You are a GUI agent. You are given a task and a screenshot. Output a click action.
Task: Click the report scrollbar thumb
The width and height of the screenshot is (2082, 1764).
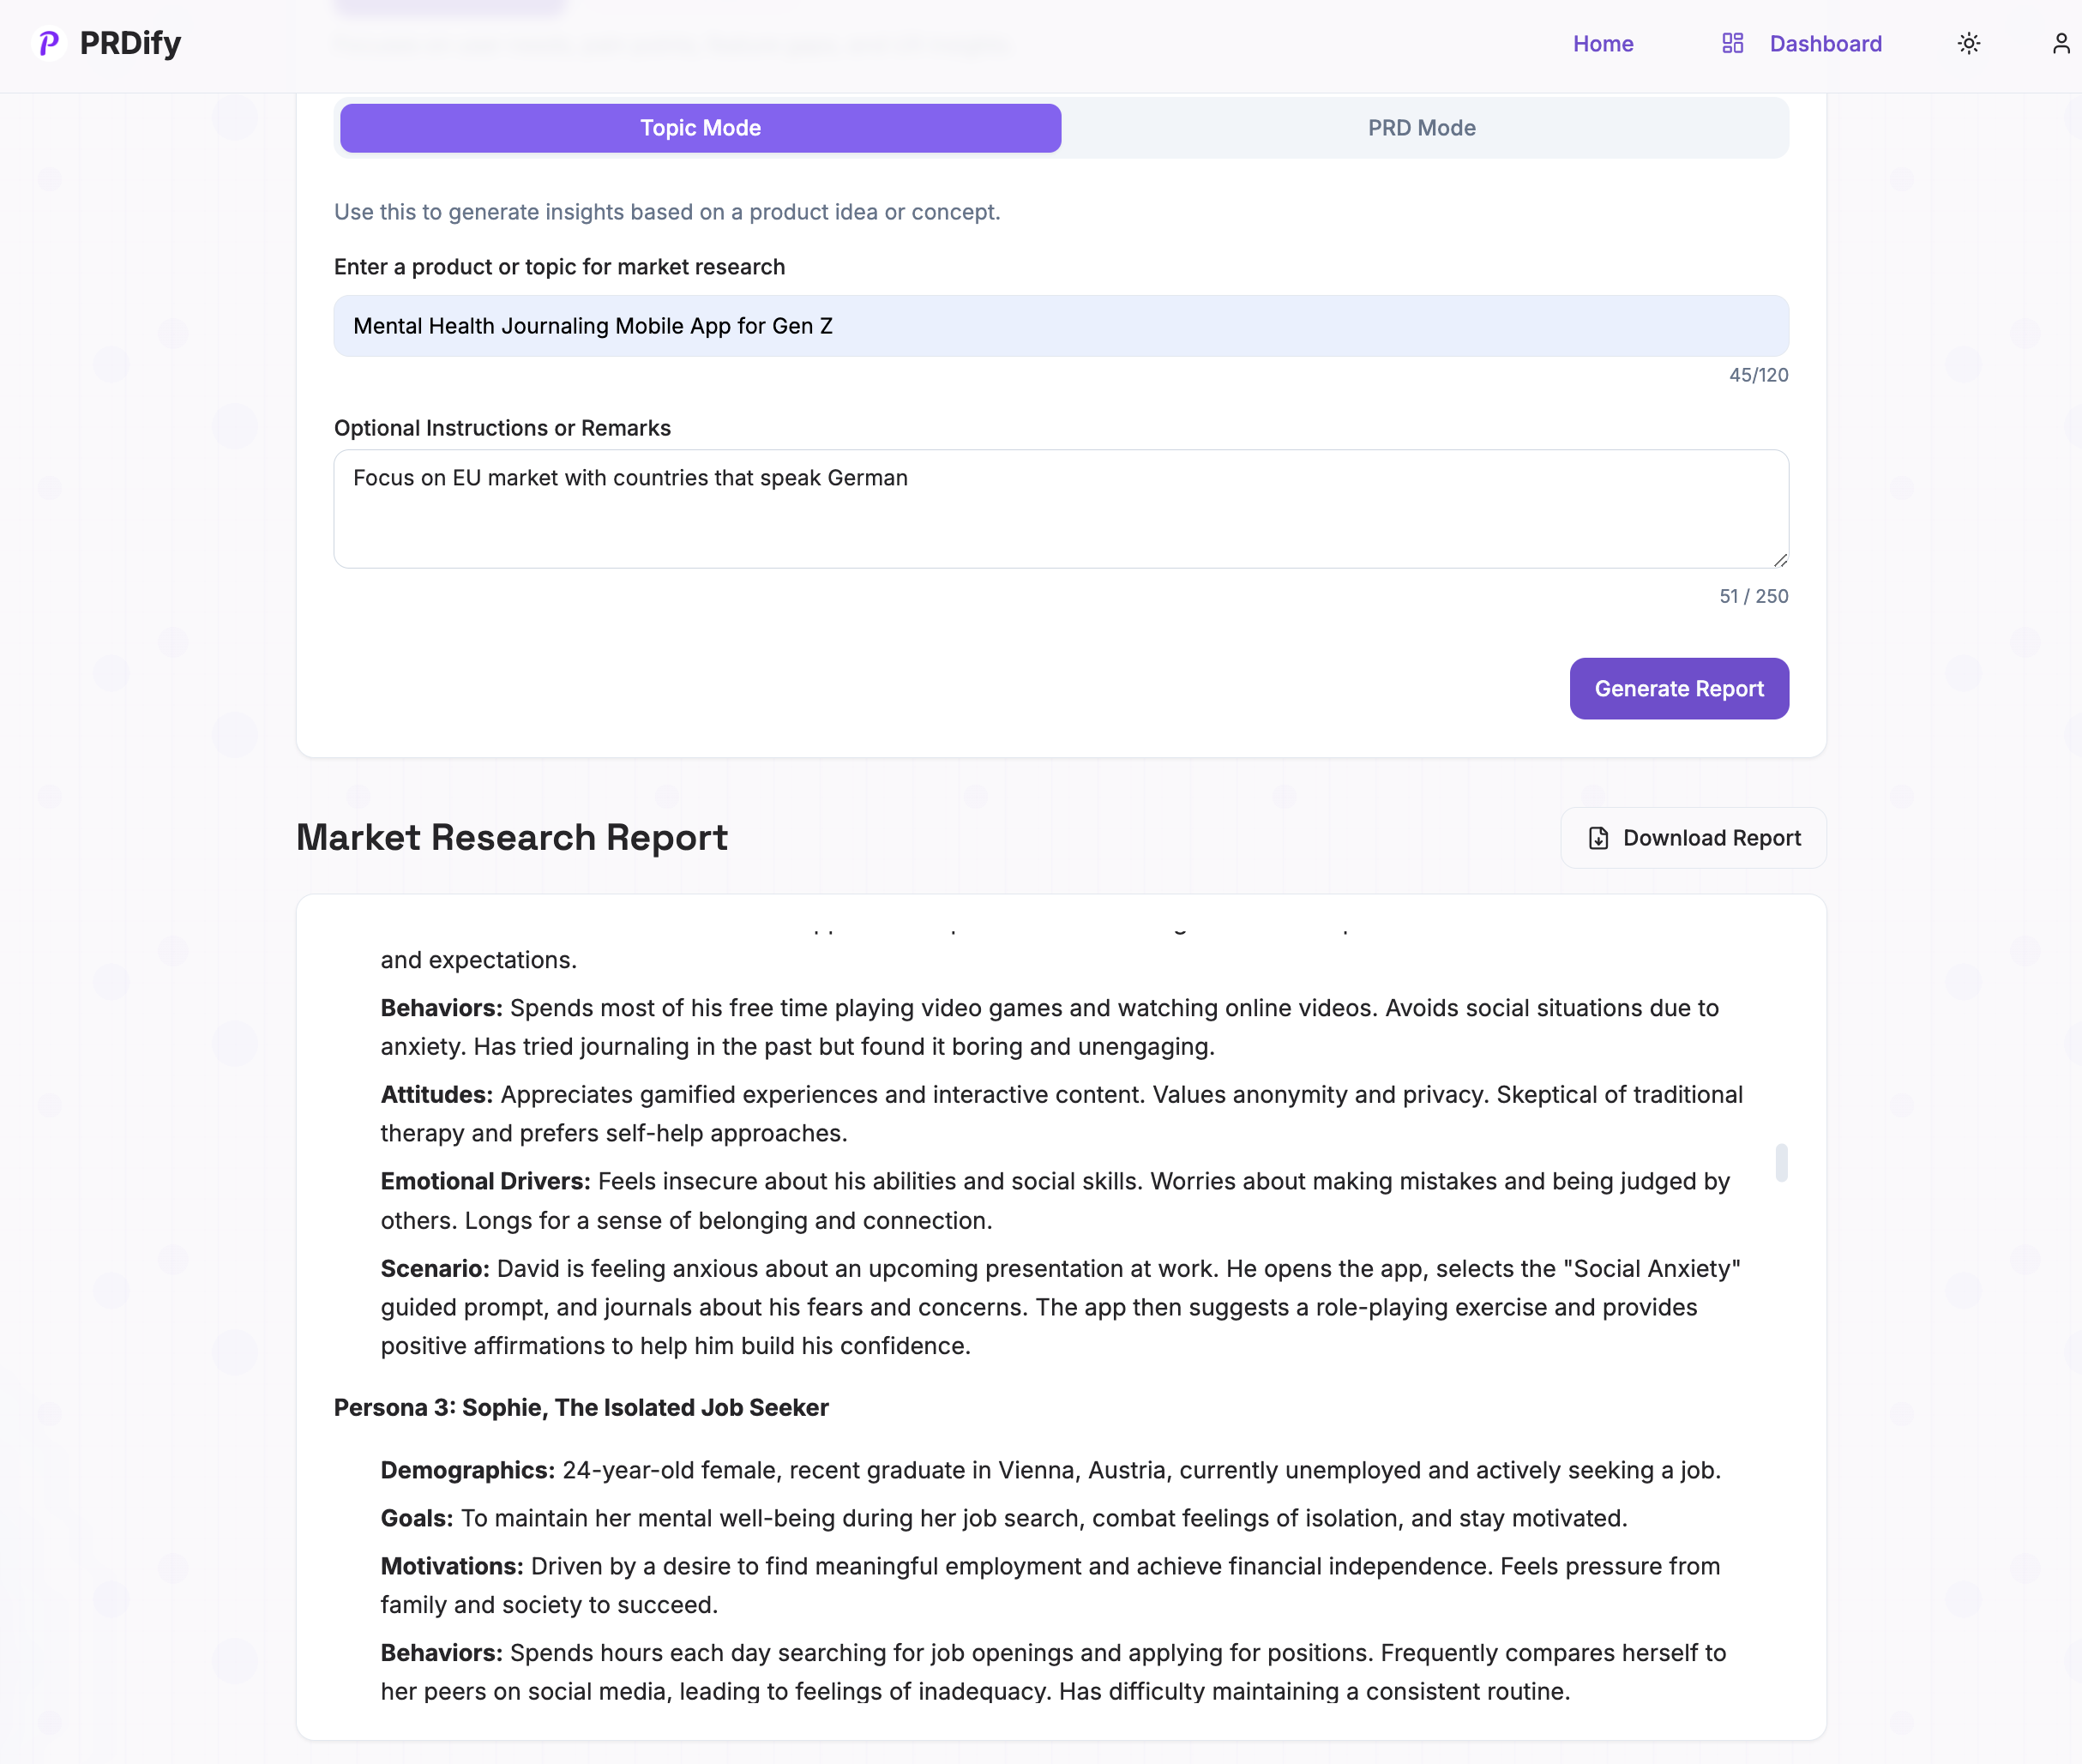(1780, 1163)
